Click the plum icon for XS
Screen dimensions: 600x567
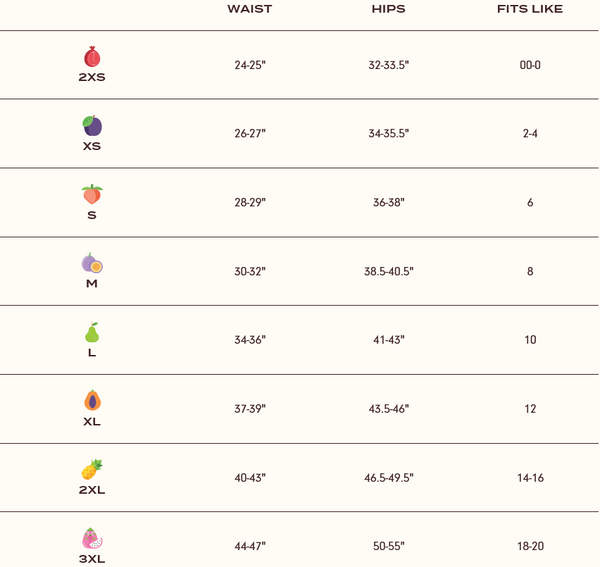92,125
